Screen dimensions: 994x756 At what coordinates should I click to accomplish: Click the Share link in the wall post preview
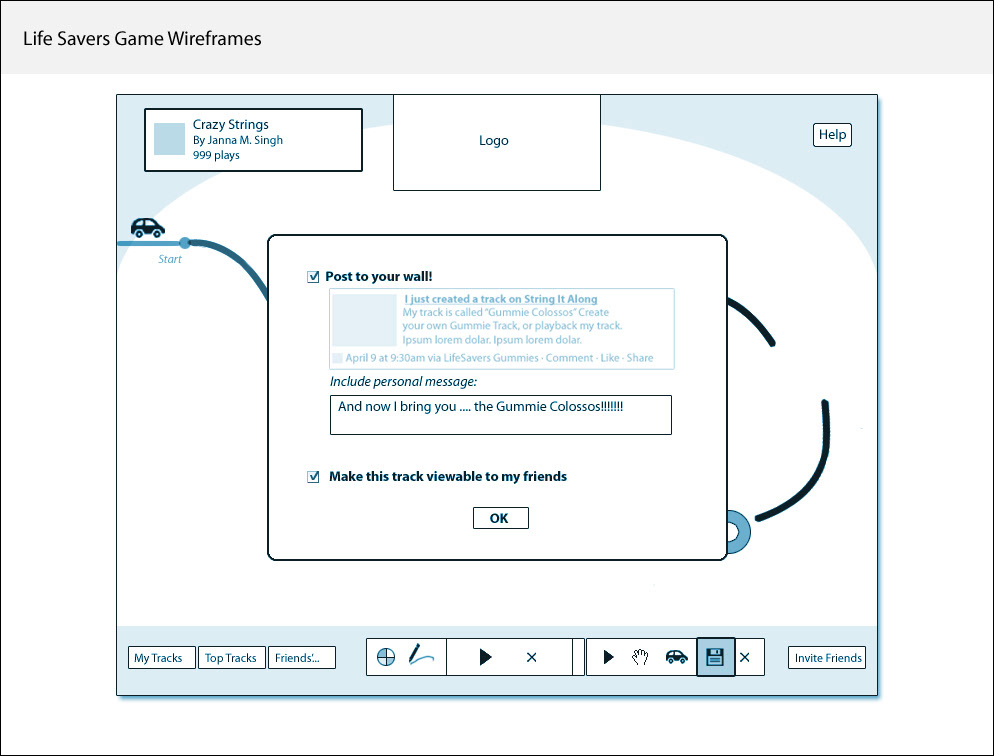coord(640,358)
